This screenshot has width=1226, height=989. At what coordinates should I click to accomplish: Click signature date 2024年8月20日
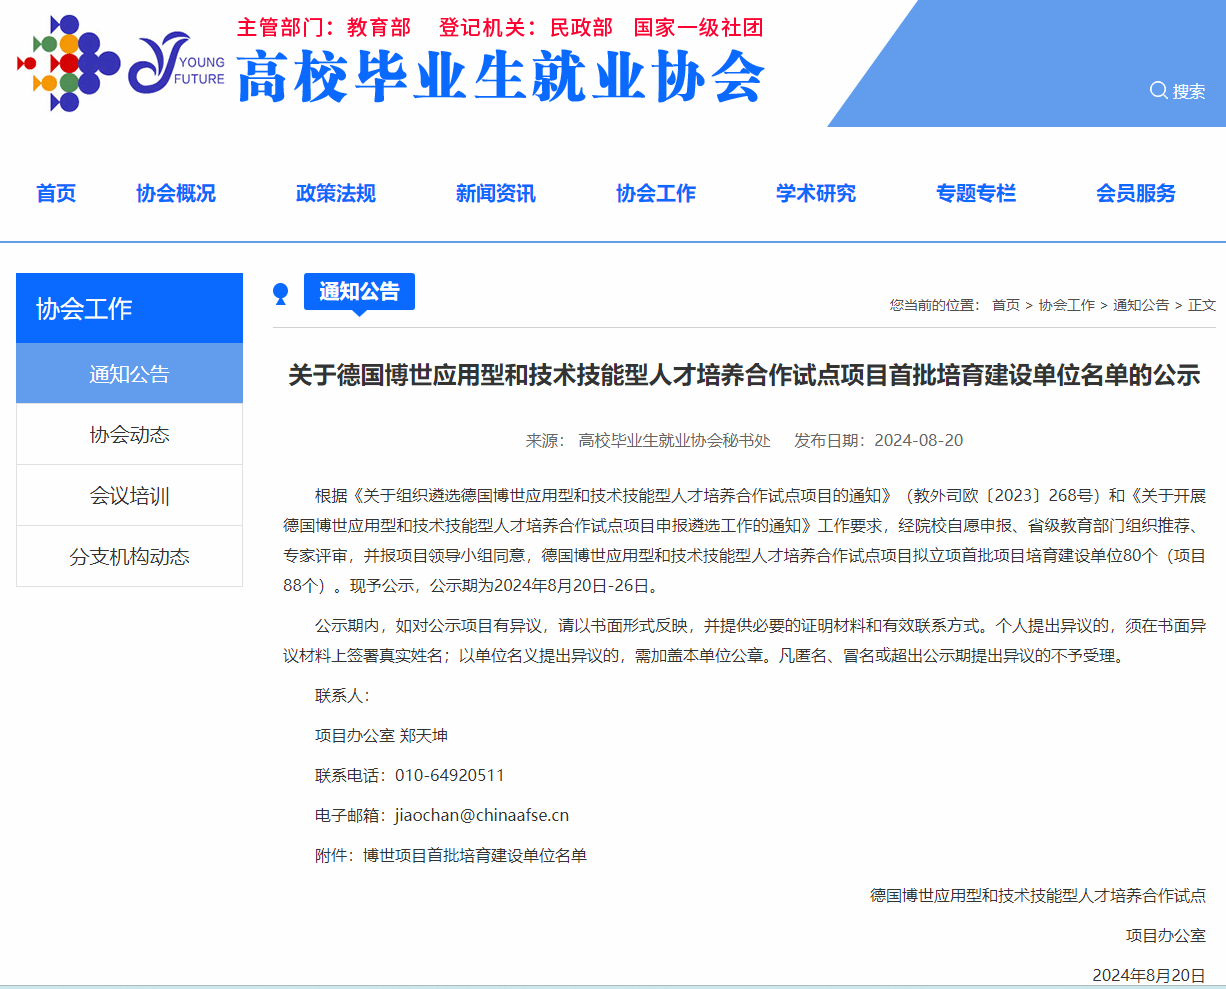[1149, 975]
